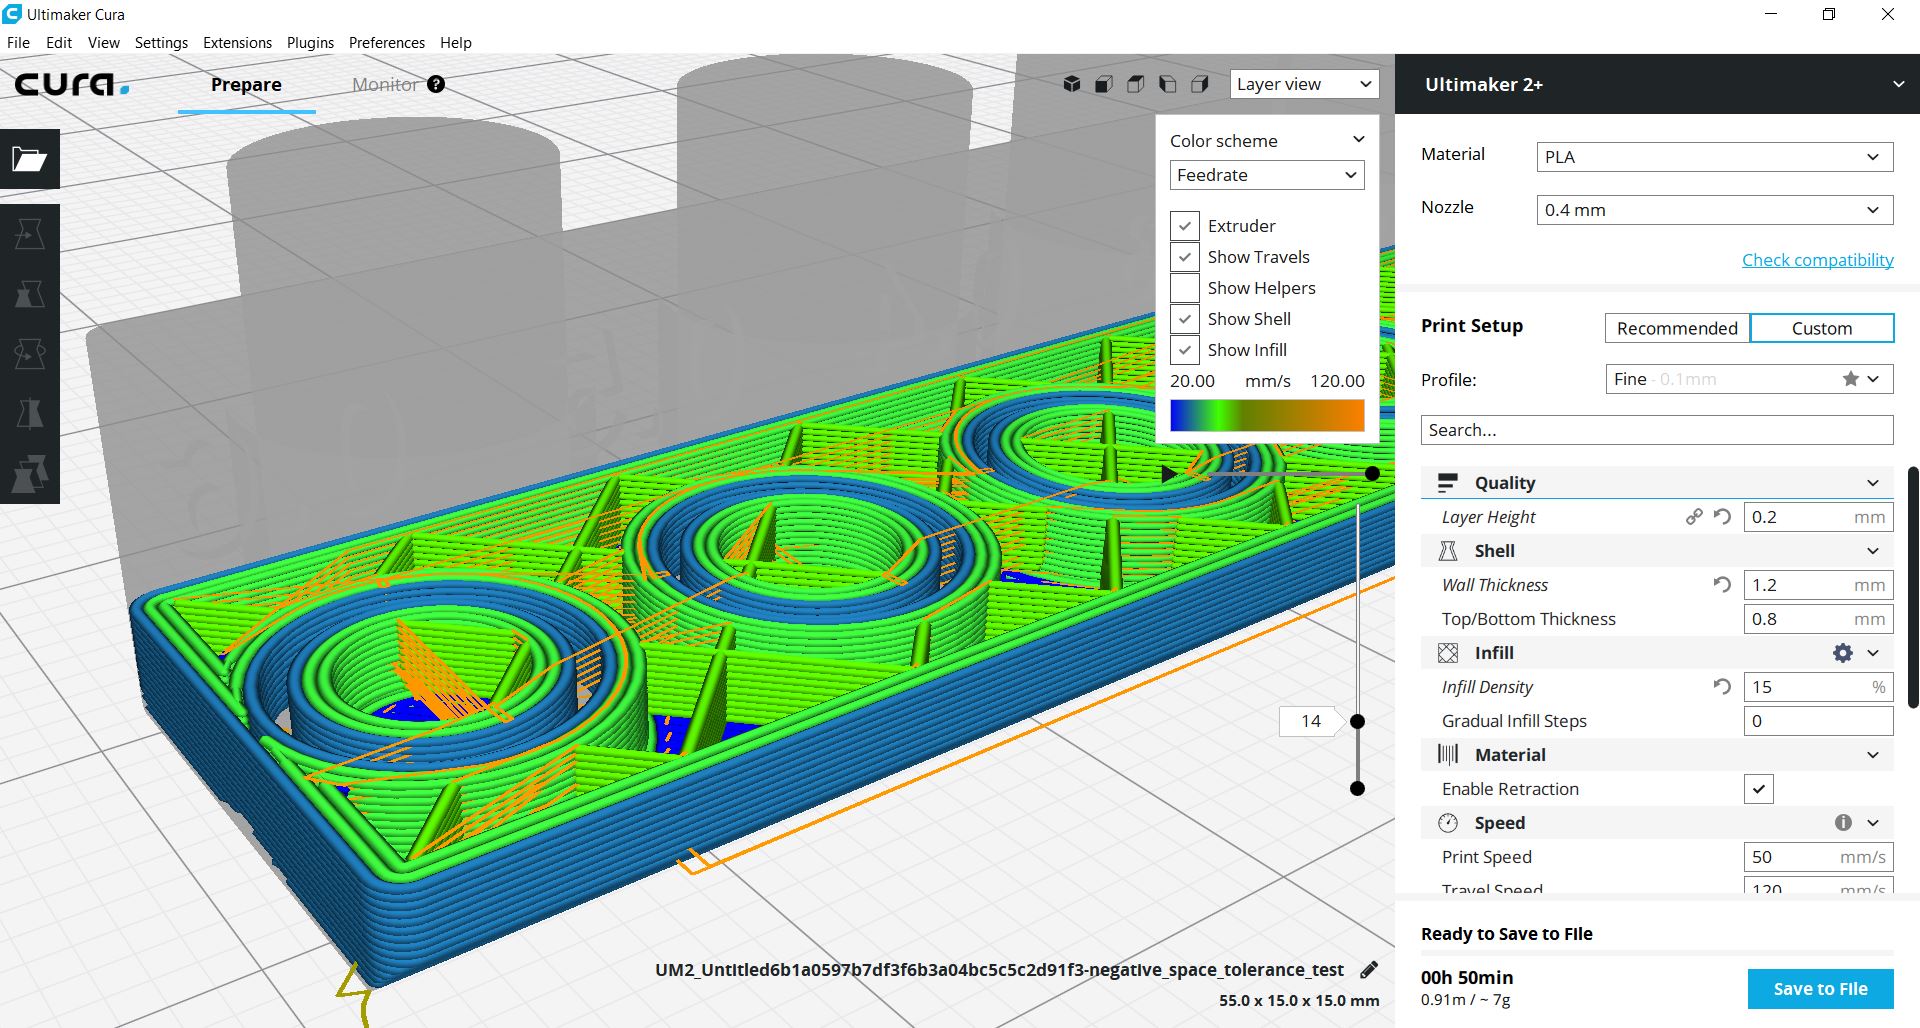Open the Layer view mode dropdown

click(1304, 84)
